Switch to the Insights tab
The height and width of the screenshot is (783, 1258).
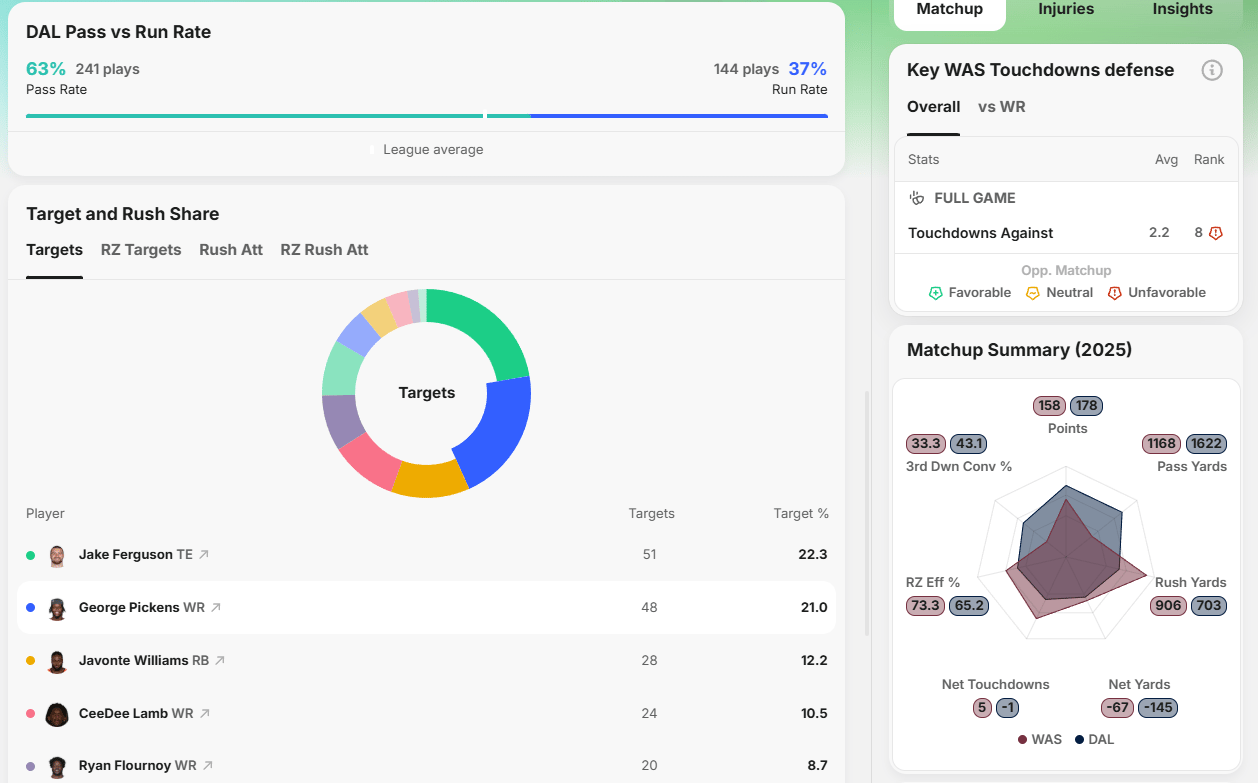pos(1182,9)
